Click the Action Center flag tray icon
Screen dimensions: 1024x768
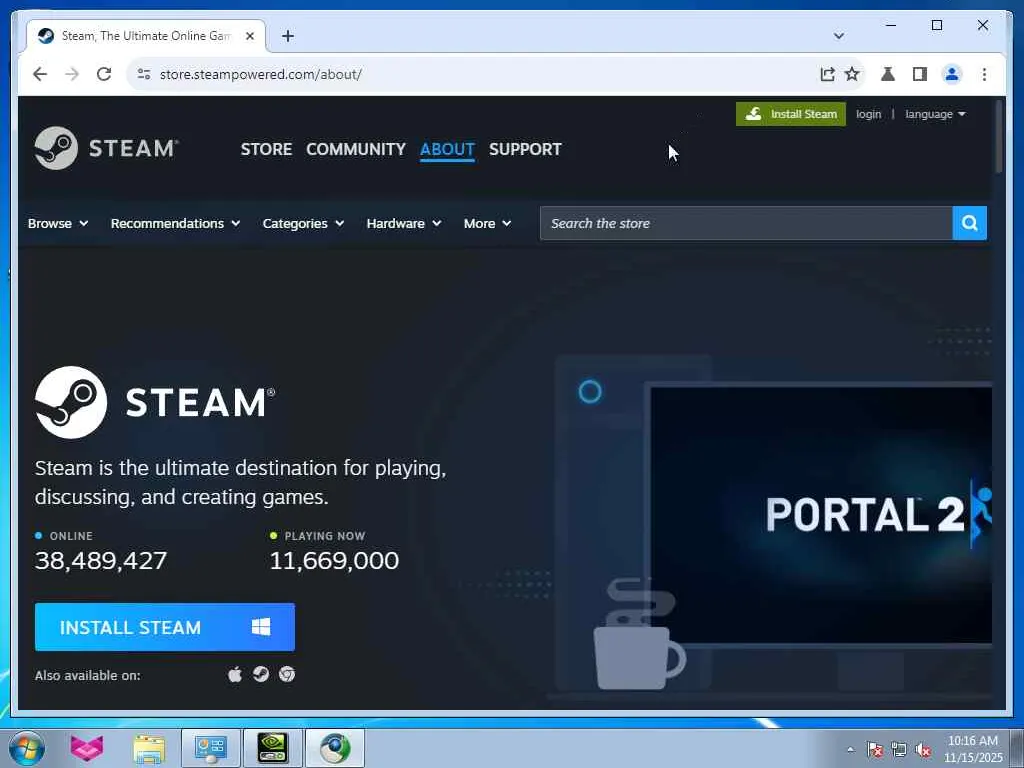874,750
